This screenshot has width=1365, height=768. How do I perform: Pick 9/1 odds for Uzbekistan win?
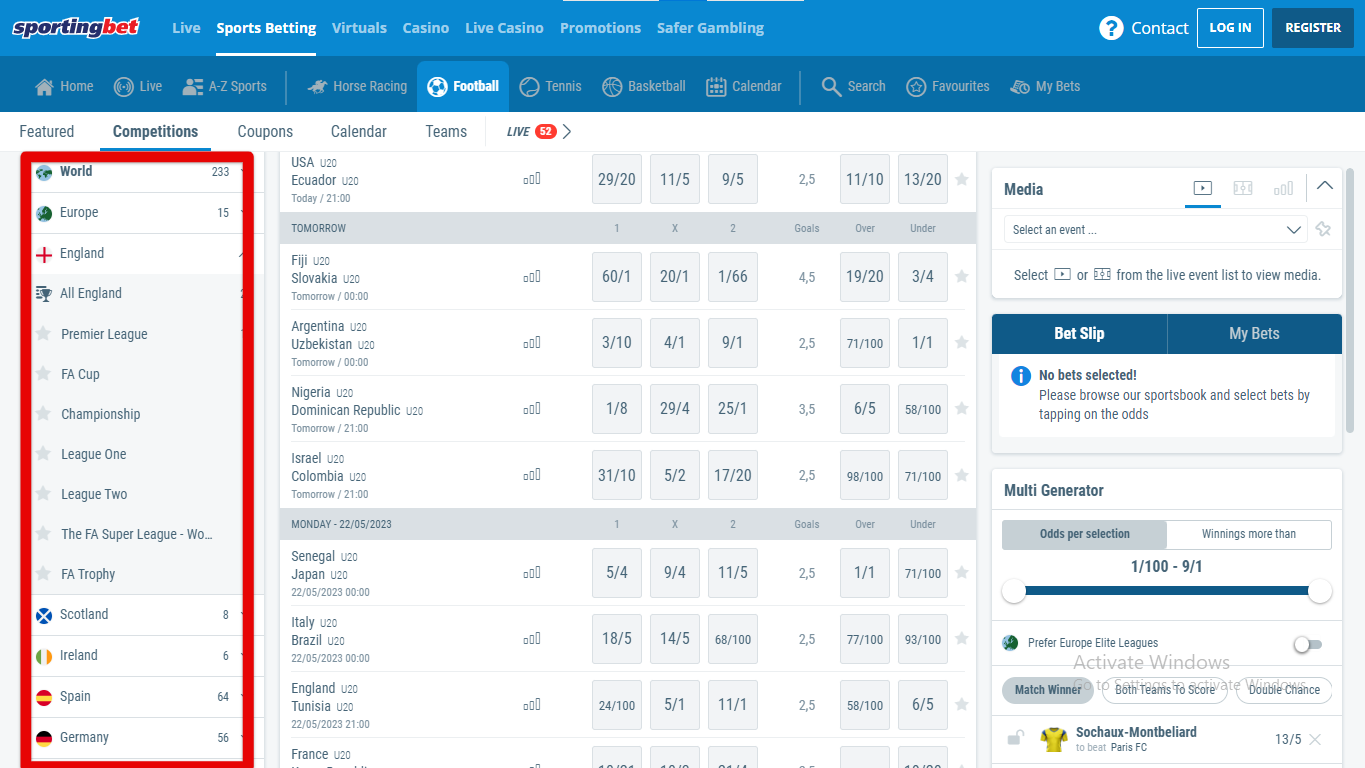tap(733, 343)
